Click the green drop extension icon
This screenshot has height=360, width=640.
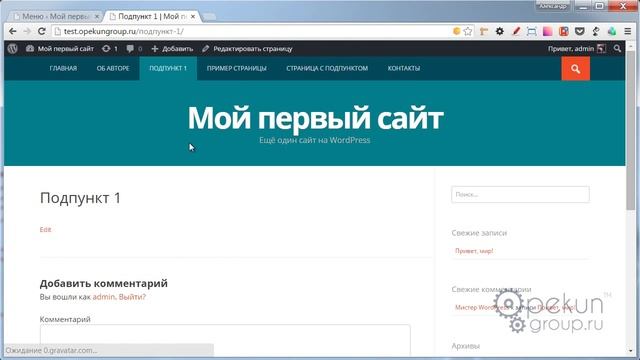coord(611,31)
